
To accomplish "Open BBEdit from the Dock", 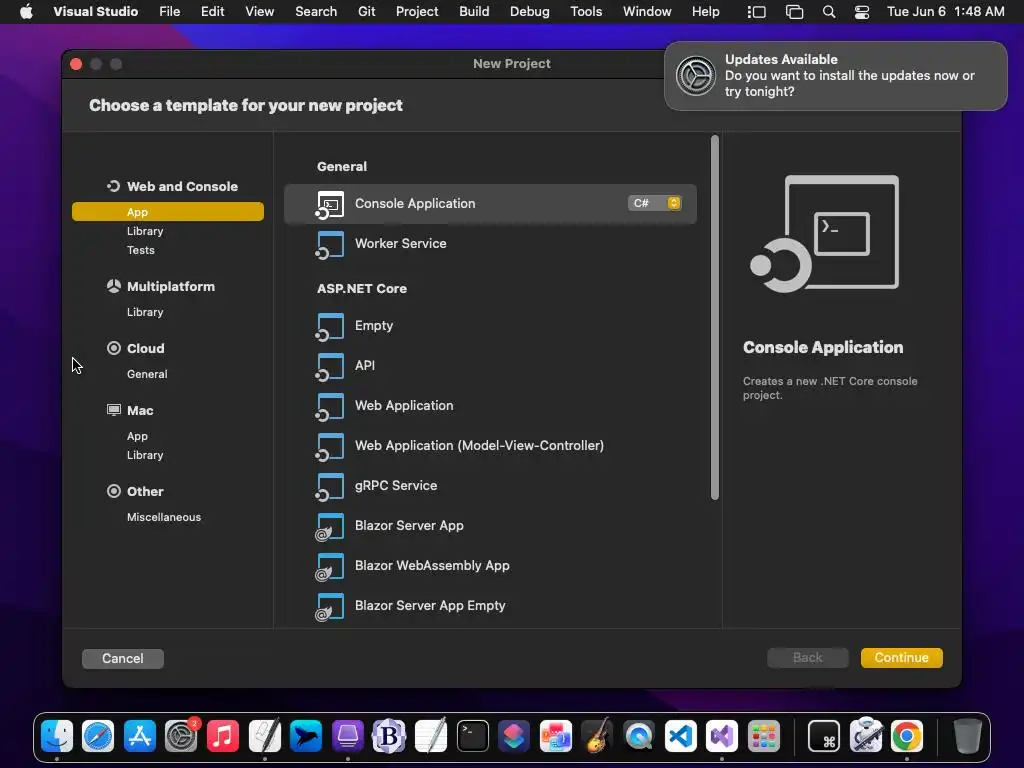I will coord(389,737).
